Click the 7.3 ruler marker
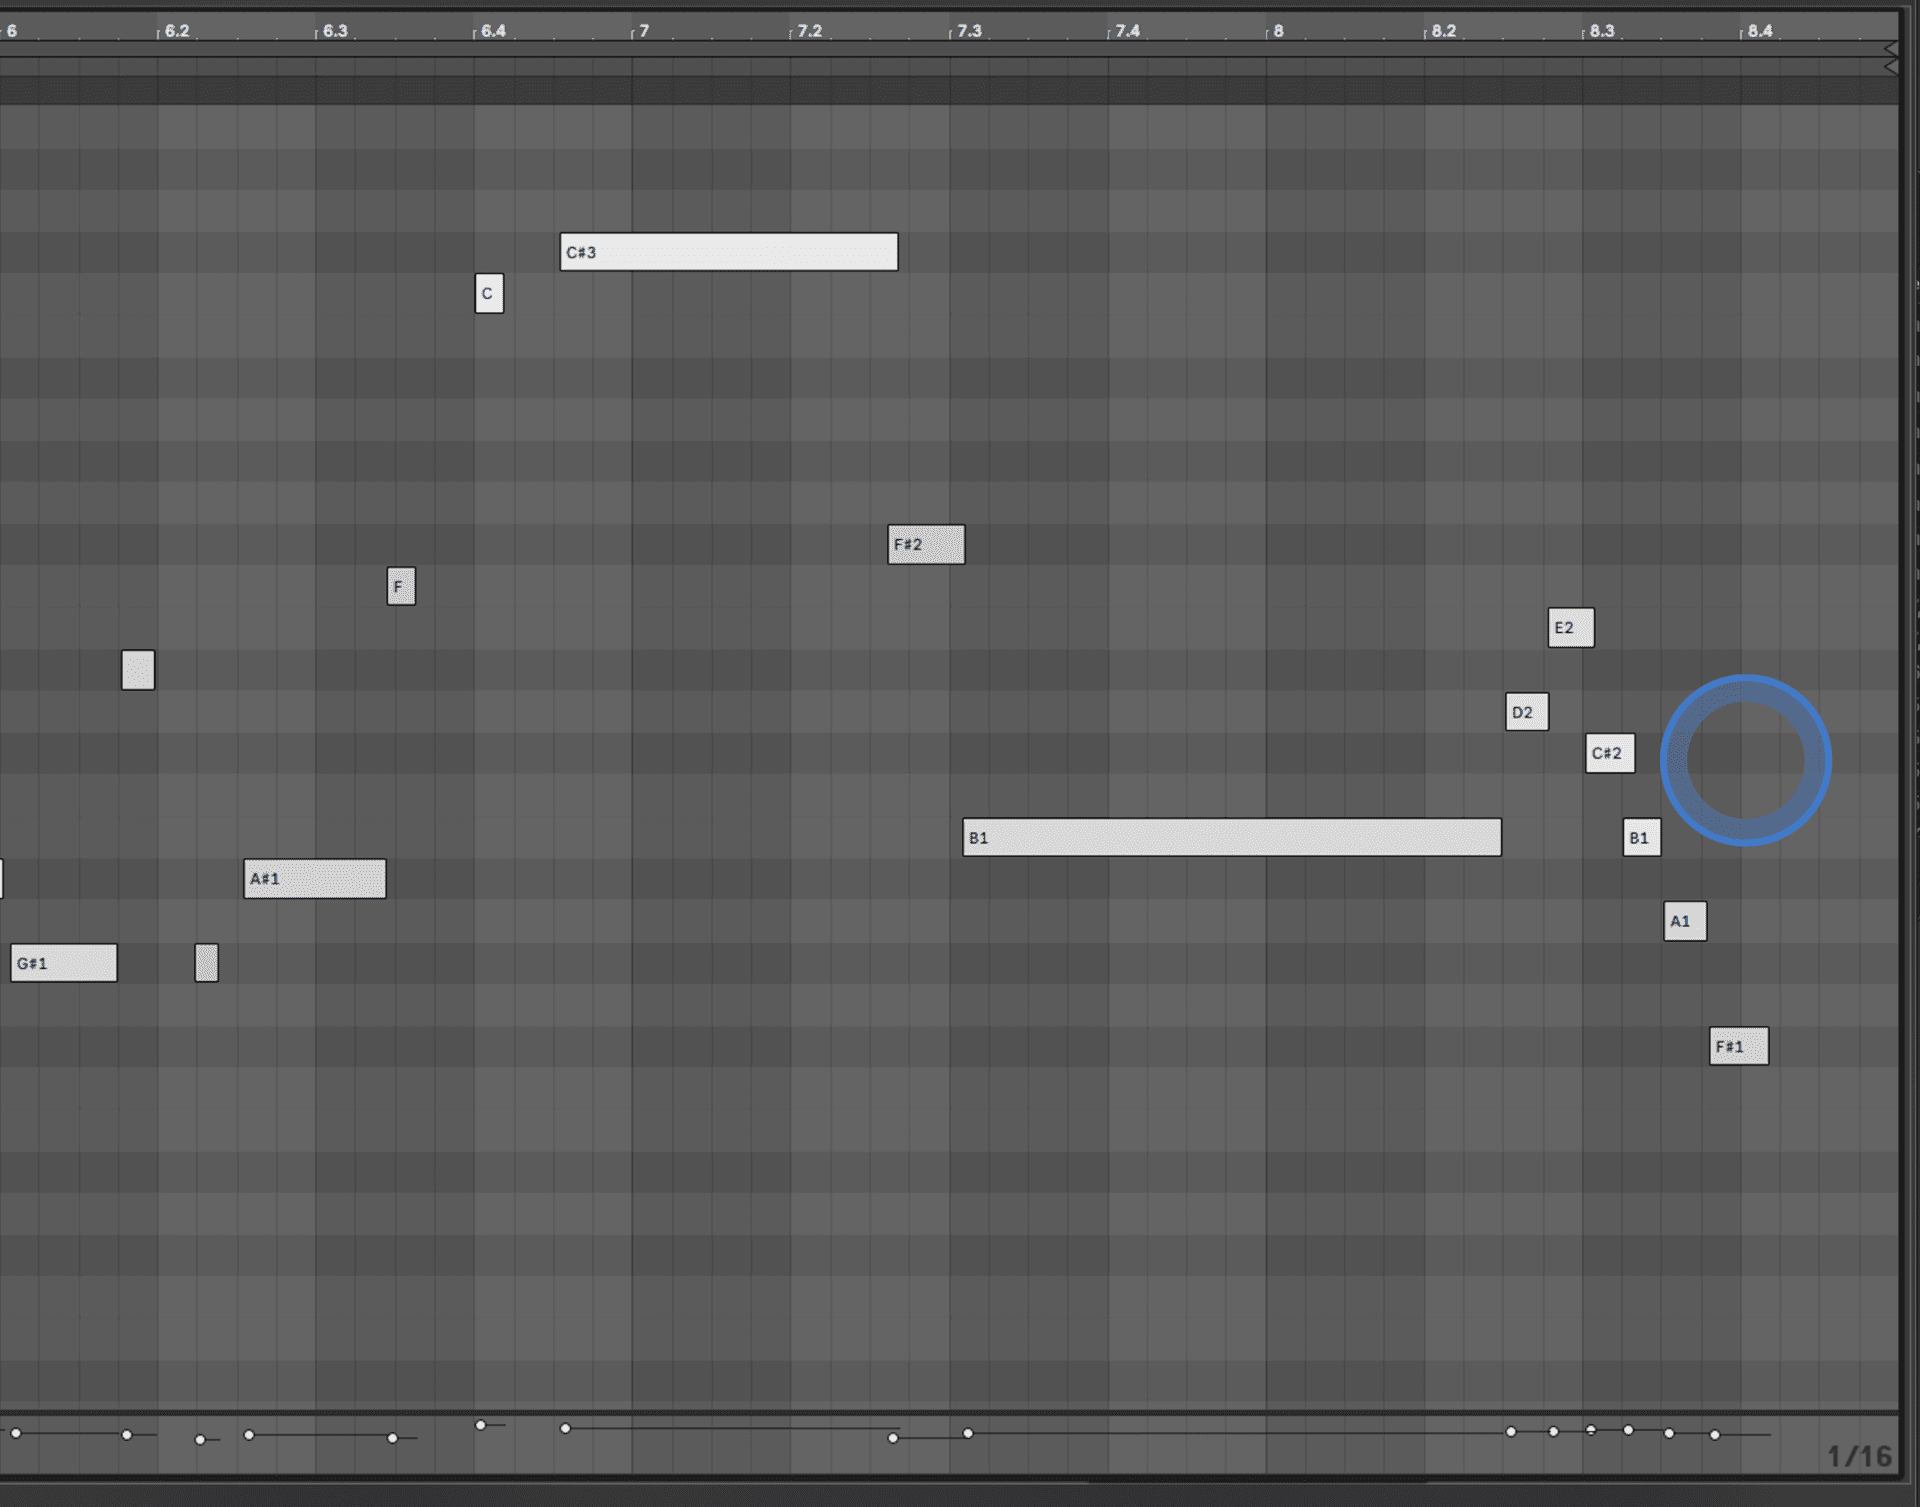Image resolution: width=1920 pixels, height=1507 pixels. pyautogui.click(x=969, y=31)
